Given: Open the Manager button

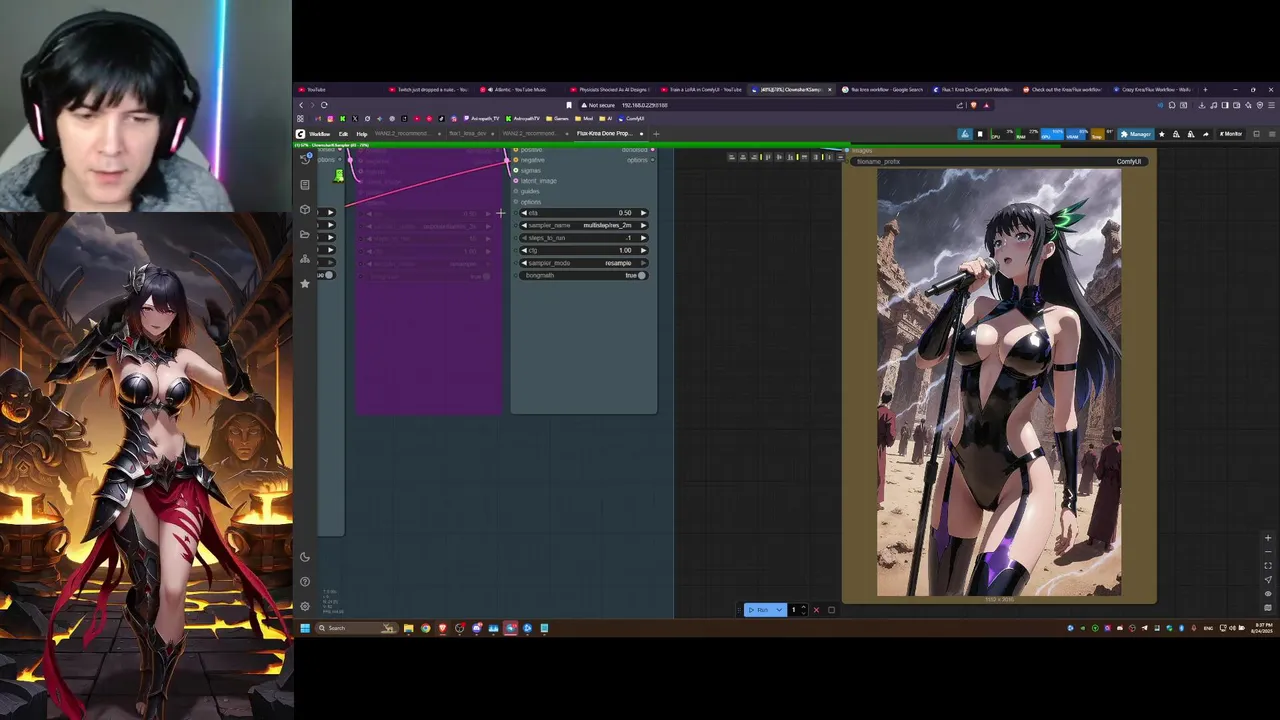Looking at the screenshot, I should coord(1136,134).
